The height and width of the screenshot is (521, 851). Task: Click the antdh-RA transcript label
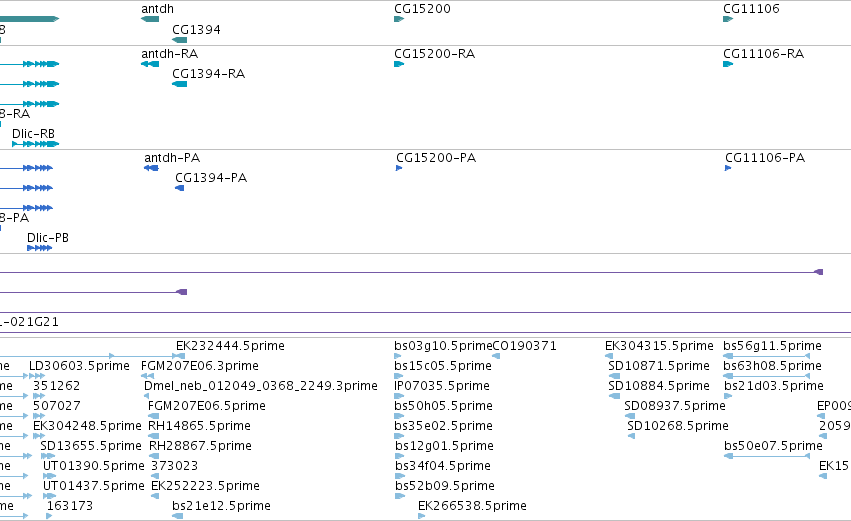pos(170,54)
